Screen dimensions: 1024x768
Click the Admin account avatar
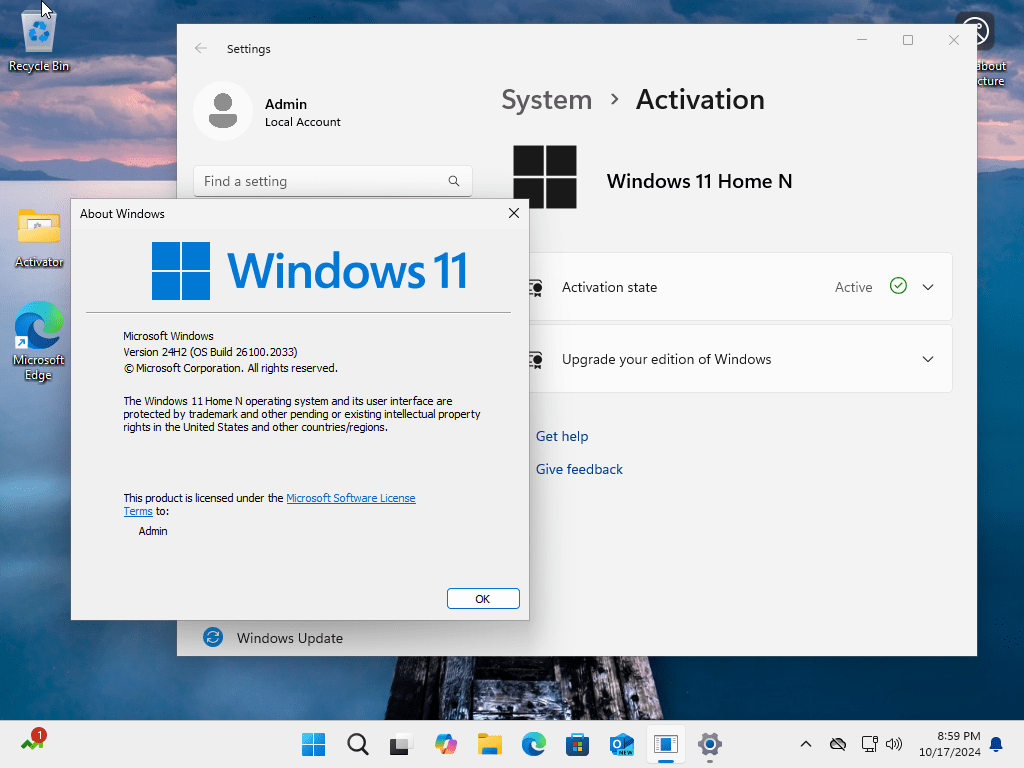[223, 112]
